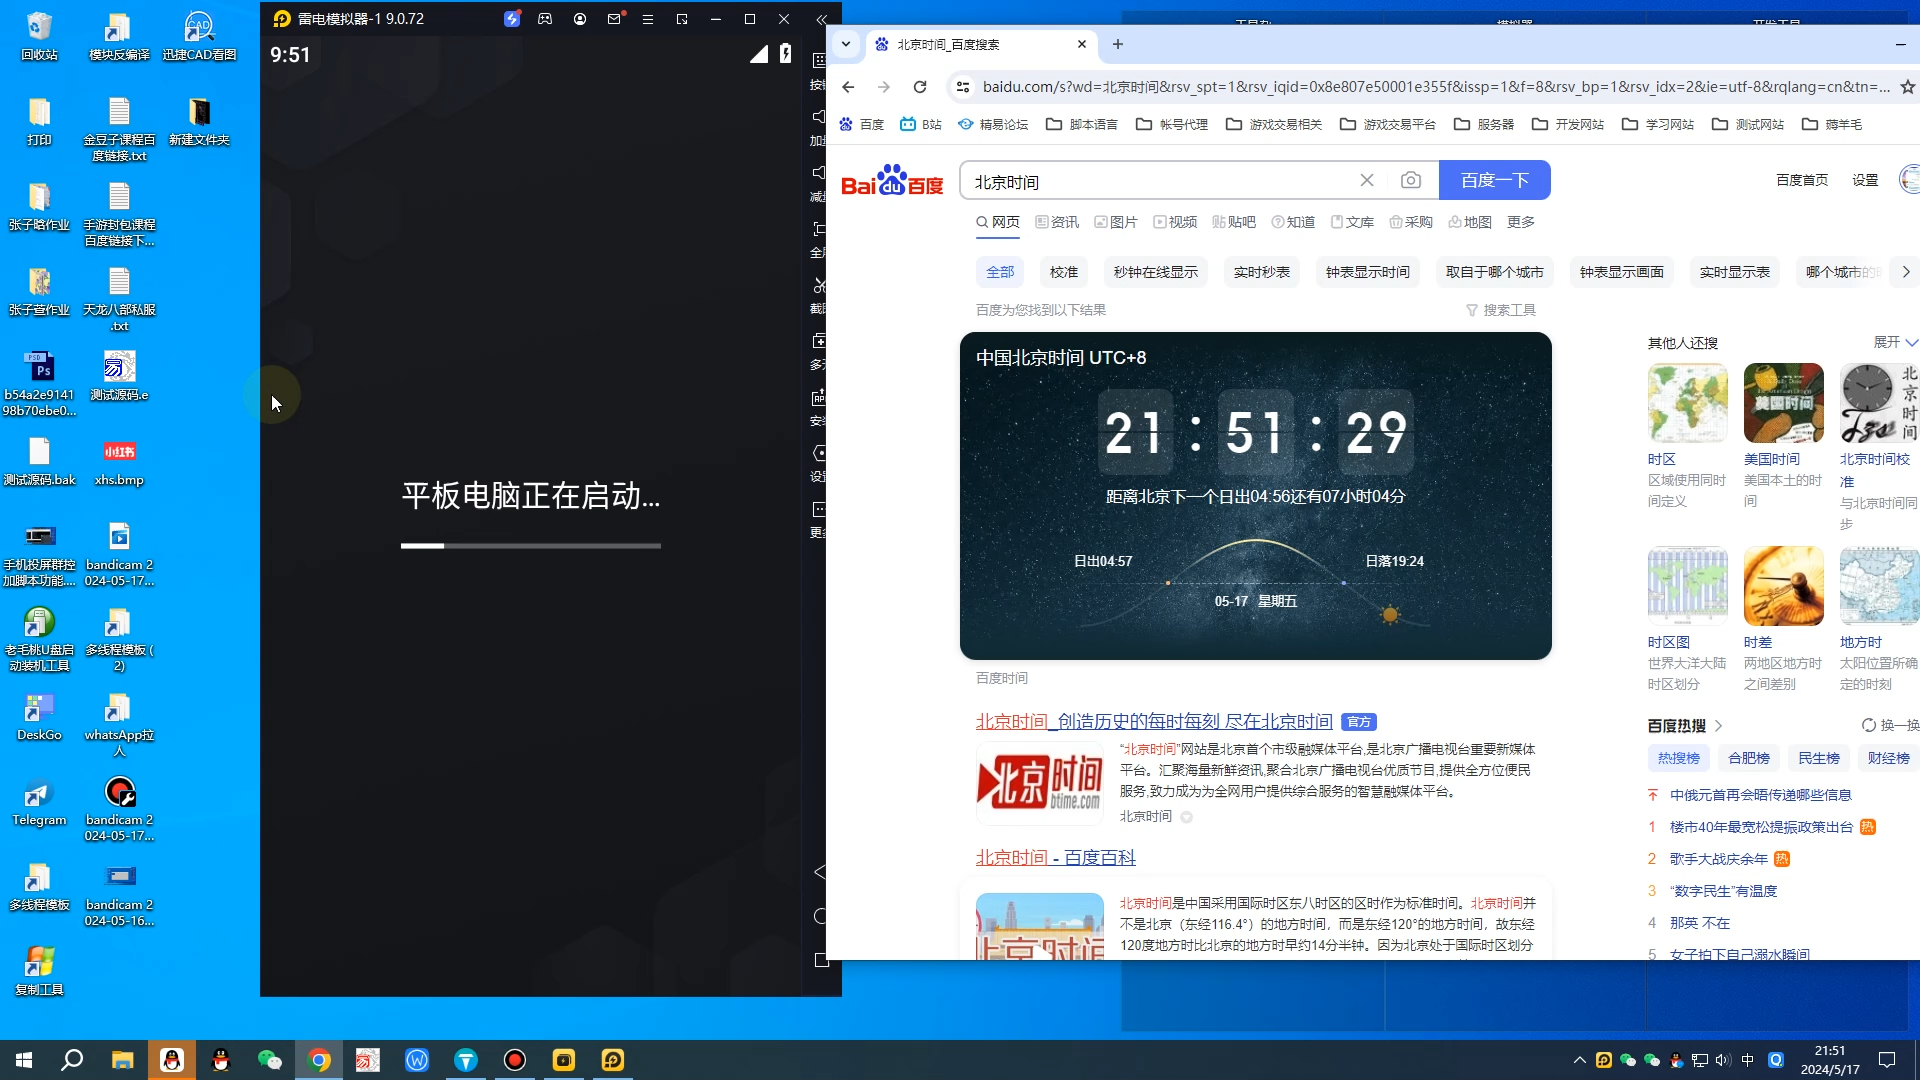Screen dimensions: 1920x1080
Task: Switch to the 图片 search tab
Action: click(1116, 222)
